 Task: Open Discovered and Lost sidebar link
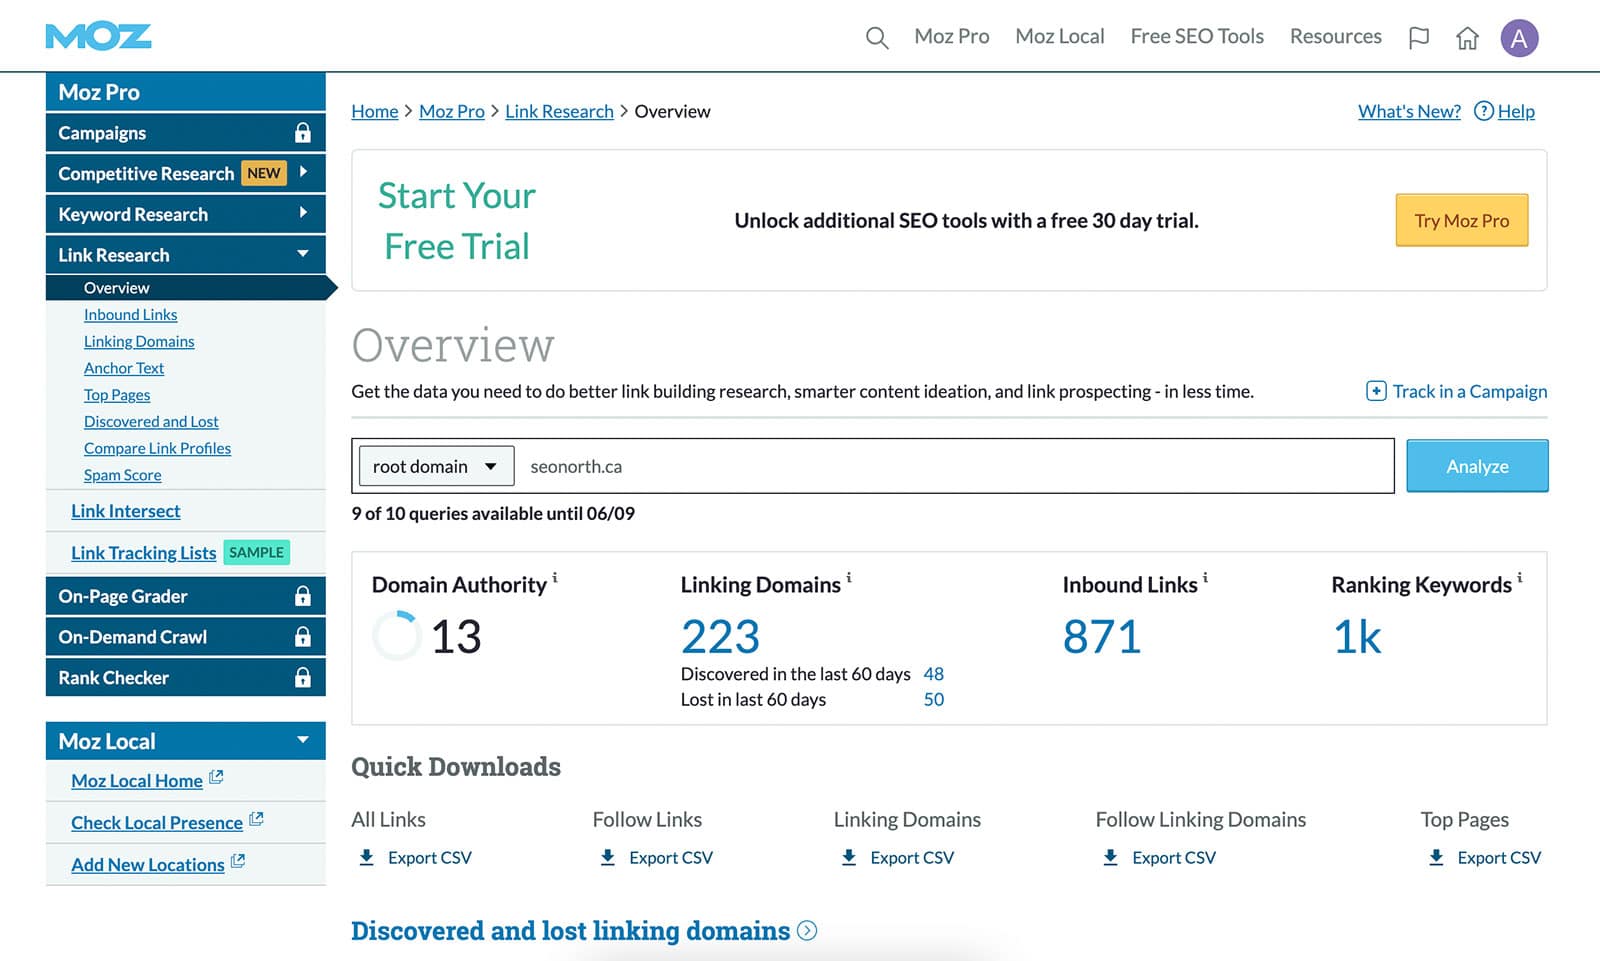coord(151,422)
